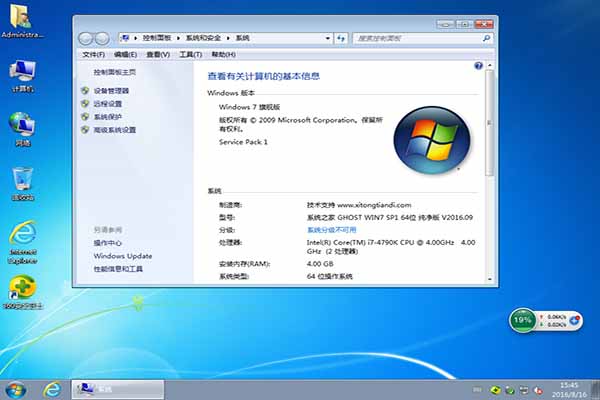Expand the arrow after the computer icon

coord(135,38)
